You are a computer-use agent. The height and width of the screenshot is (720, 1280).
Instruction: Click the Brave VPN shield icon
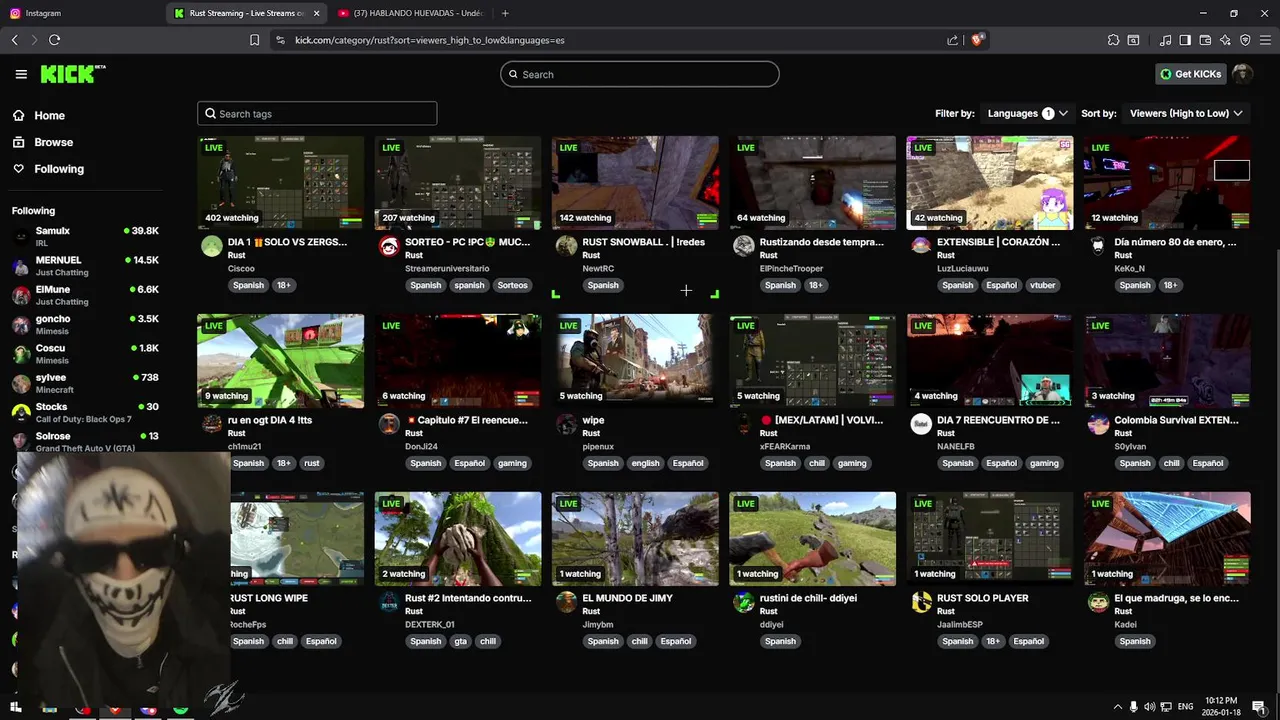coord(1245,40)
